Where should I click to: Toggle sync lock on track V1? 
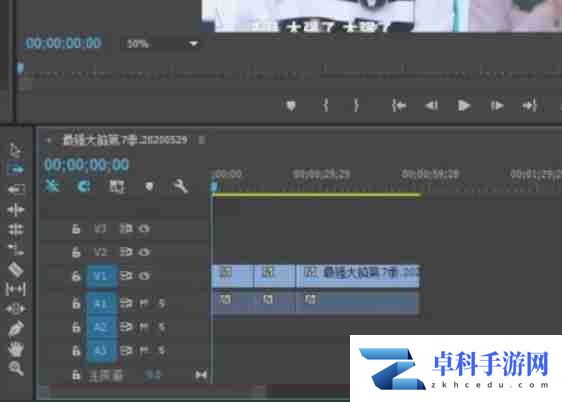click(x=126, y=276)
